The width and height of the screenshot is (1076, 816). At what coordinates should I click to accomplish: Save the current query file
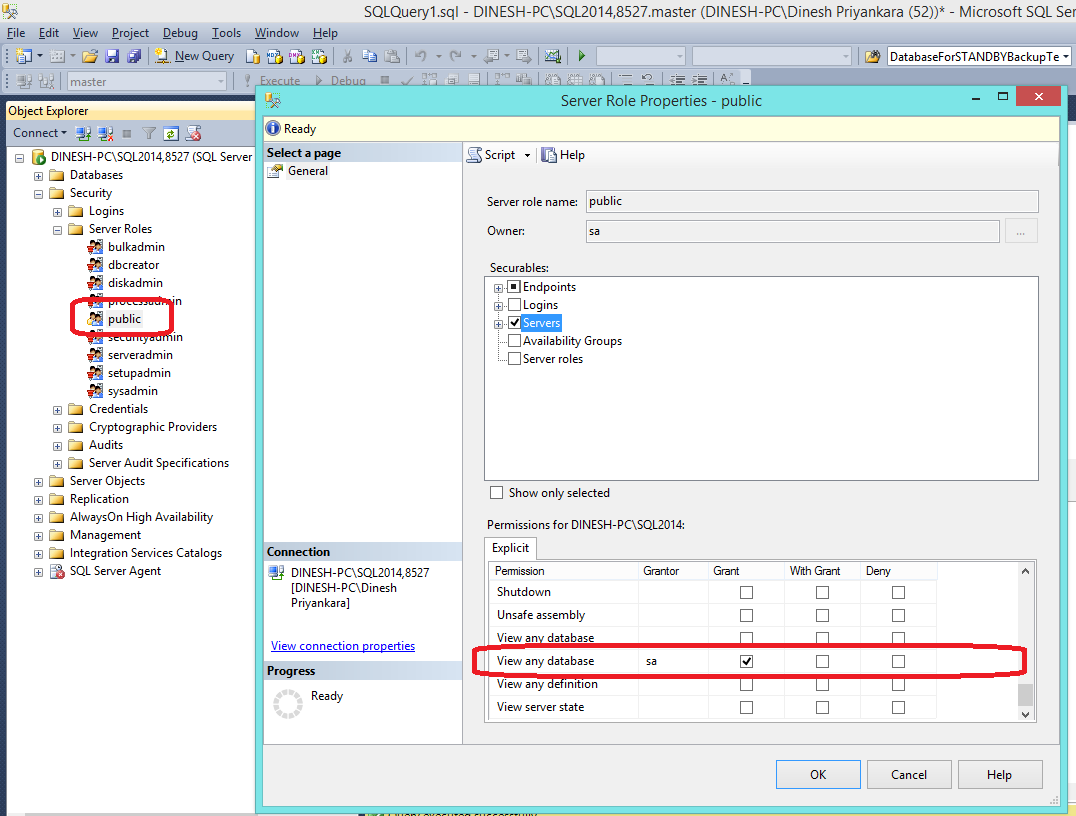(111, 55)
